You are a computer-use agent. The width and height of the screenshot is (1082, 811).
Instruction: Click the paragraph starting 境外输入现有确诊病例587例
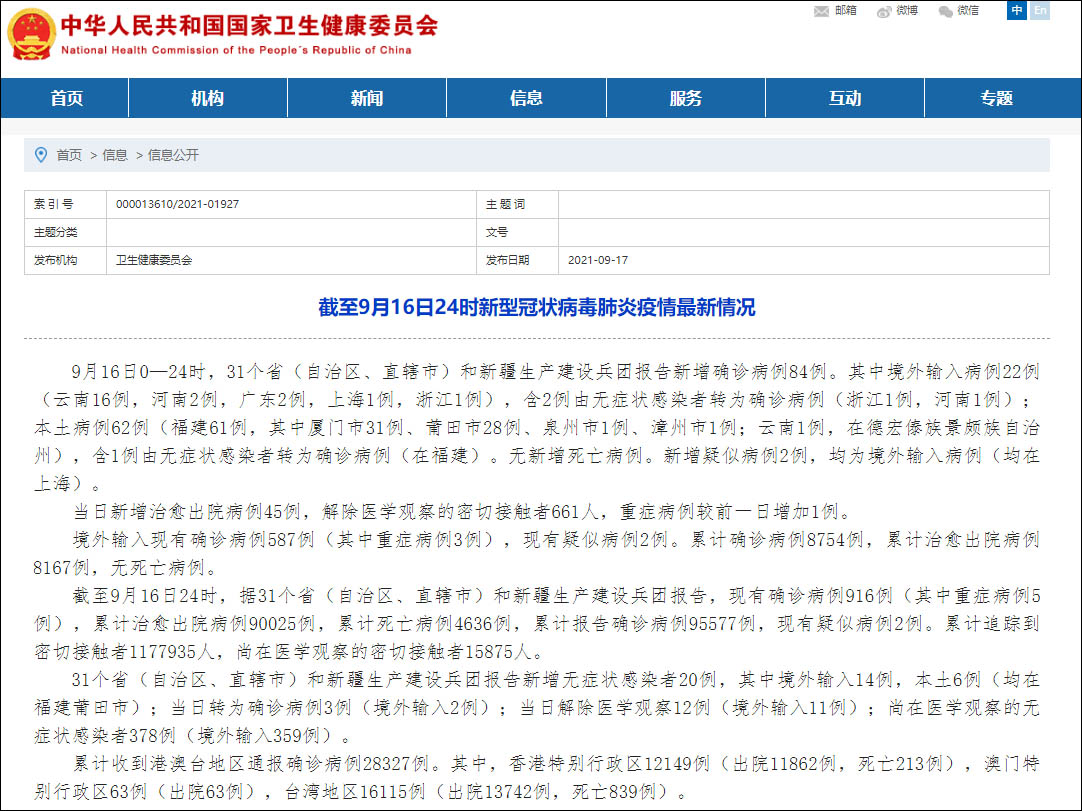point(537,554)
